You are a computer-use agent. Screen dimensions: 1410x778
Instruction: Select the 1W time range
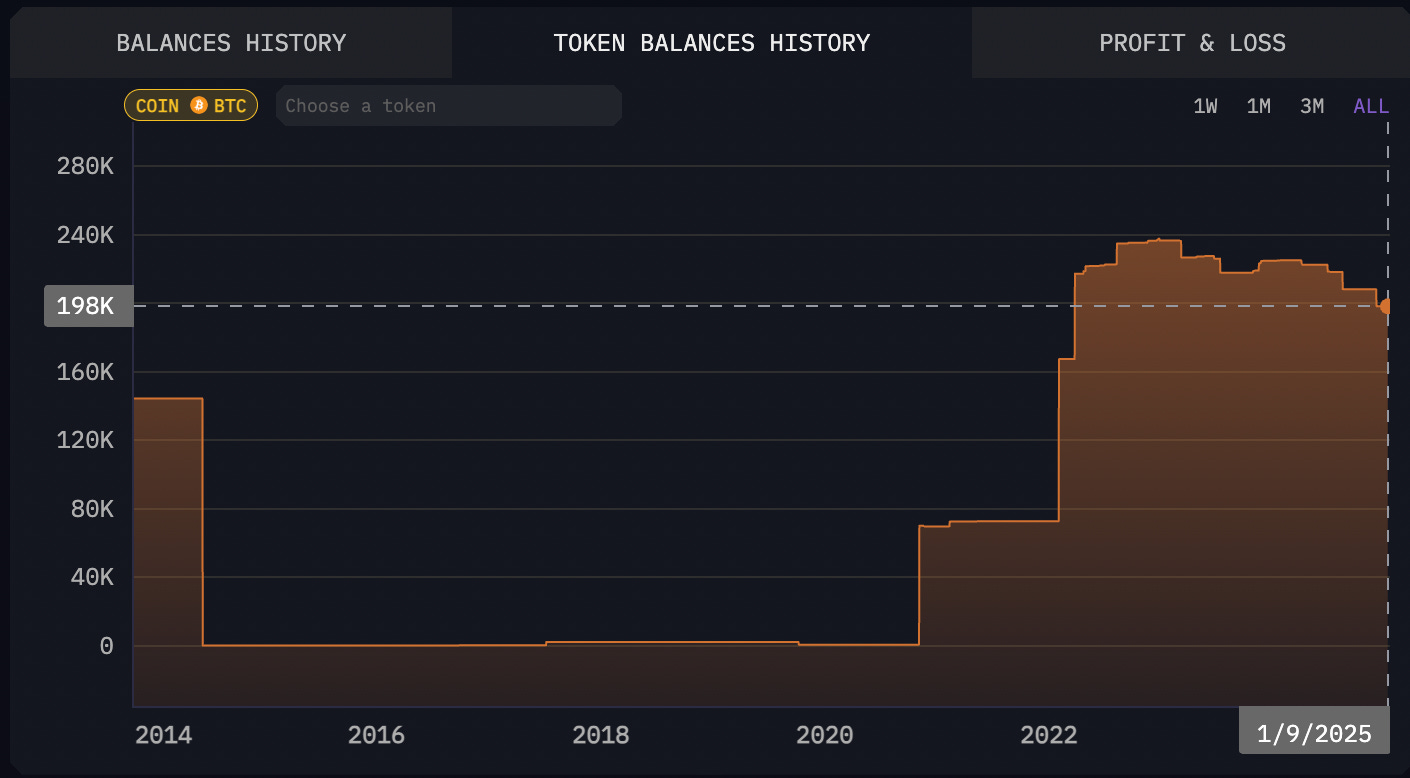point(1205,106)
